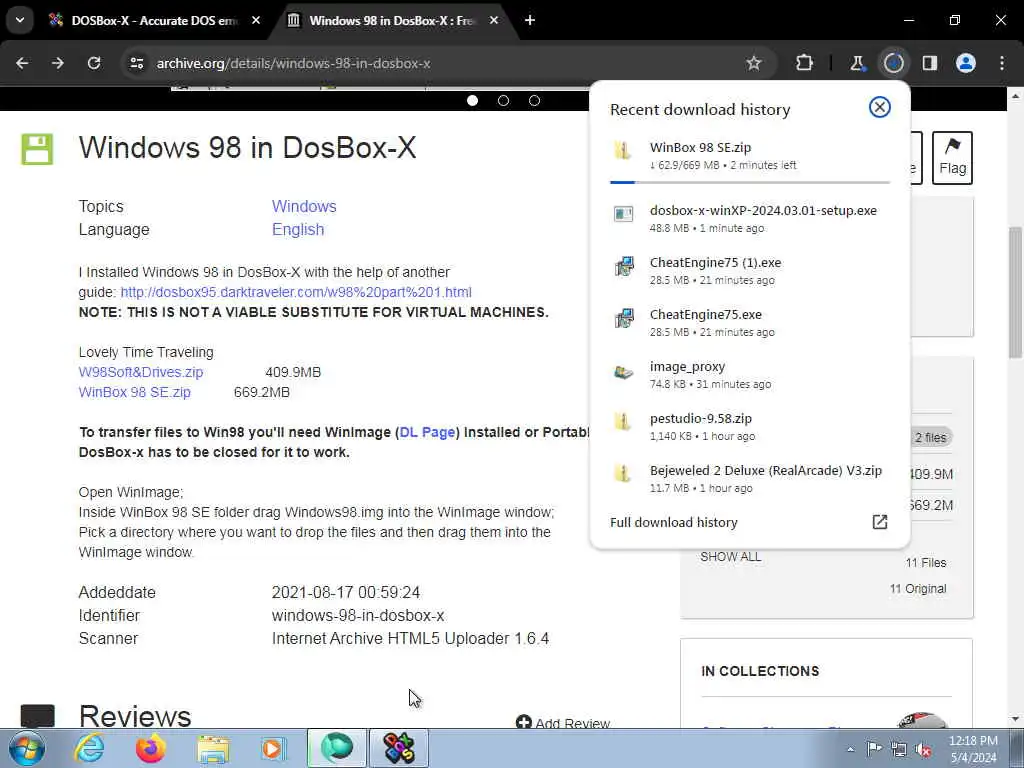Viewport: 1024px width, 768px height.
Task: Open Chrome three-dot menu
Action: click(1002, 63)
